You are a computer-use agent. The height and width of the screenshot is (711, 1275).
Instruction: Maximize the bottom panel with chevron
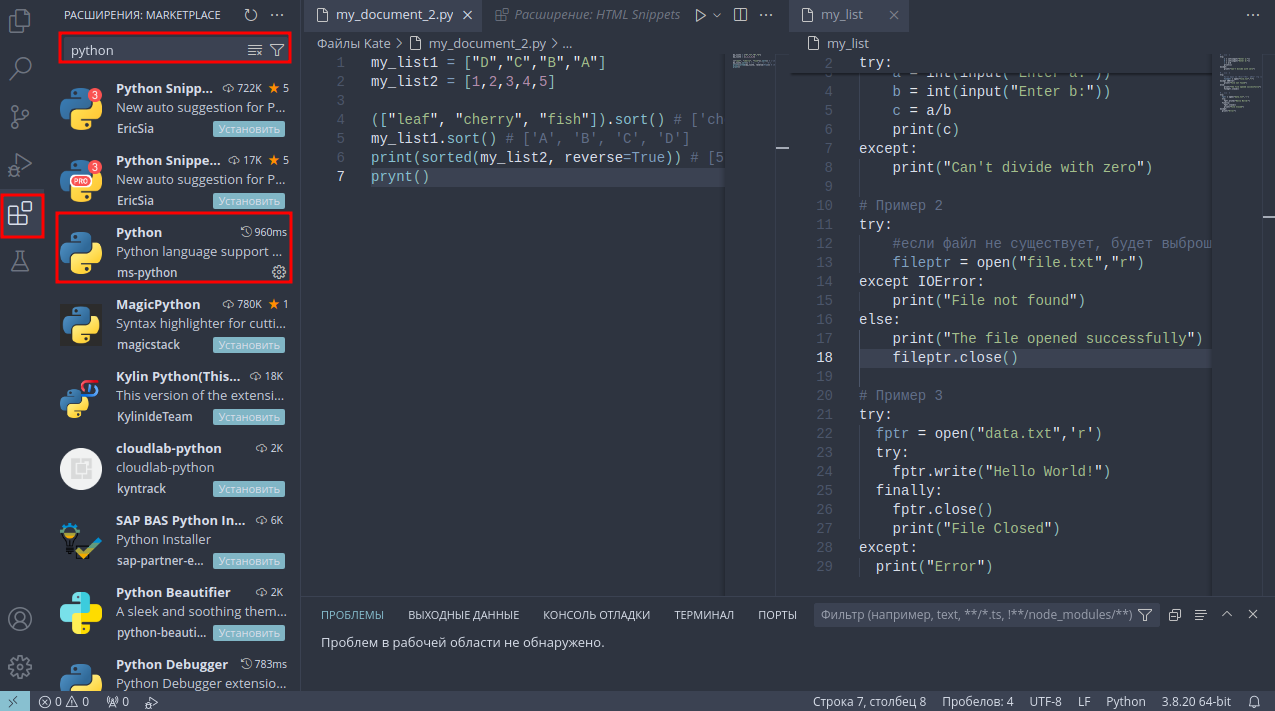tap(1227, 615)
